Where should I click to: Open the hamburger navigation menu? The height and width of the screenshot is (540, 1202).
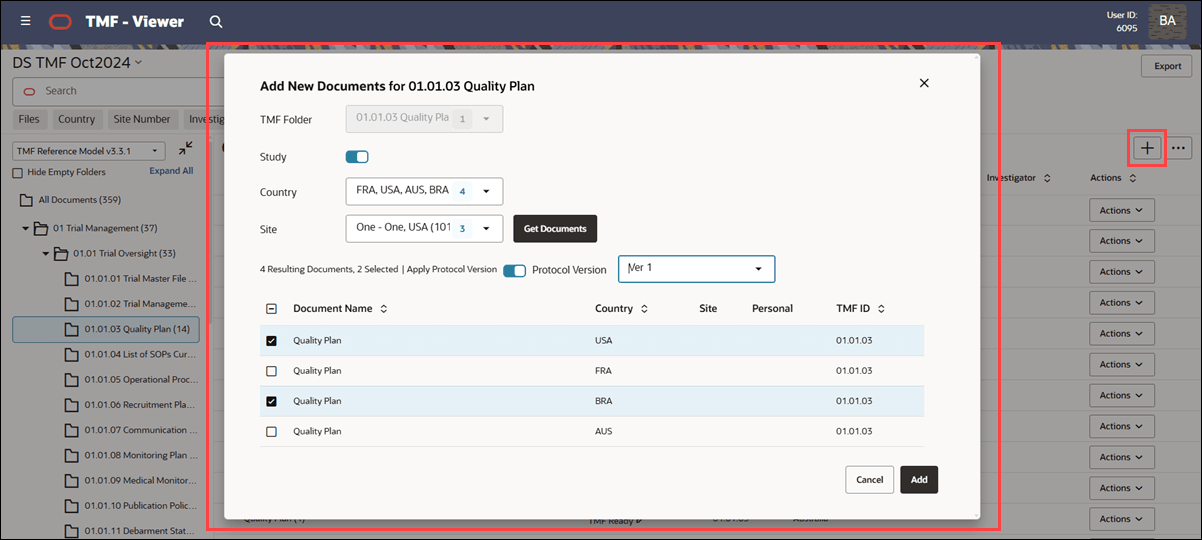(25, 21)
